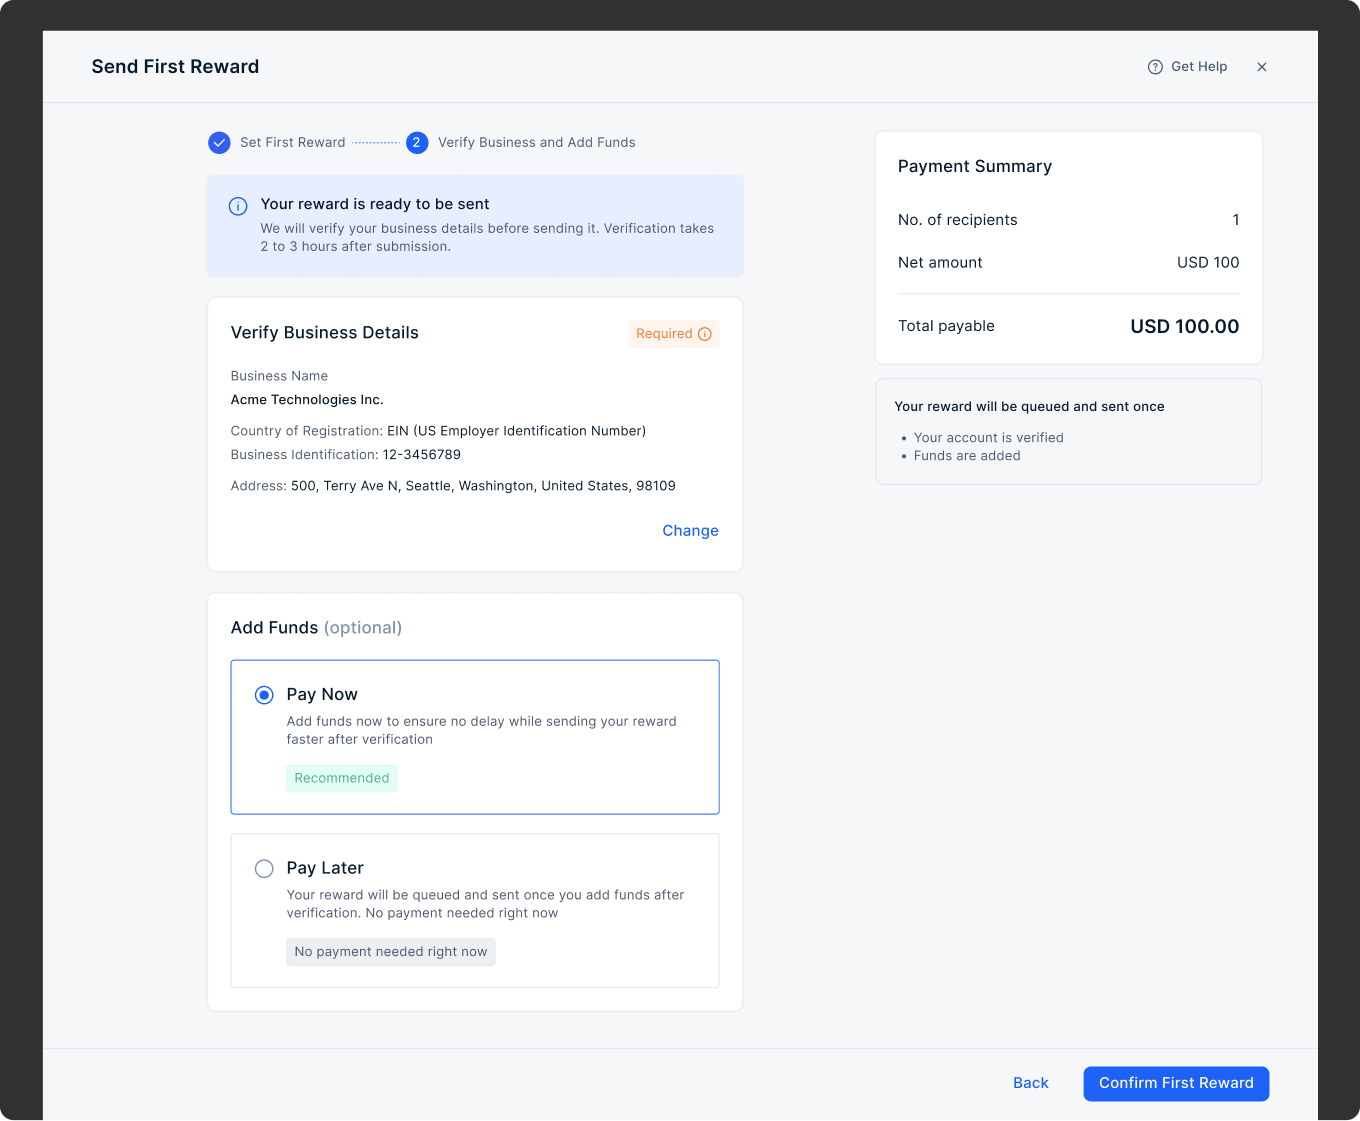Click the Send First Reward dialog title
1360x1121 pixels.
[175, 67]
